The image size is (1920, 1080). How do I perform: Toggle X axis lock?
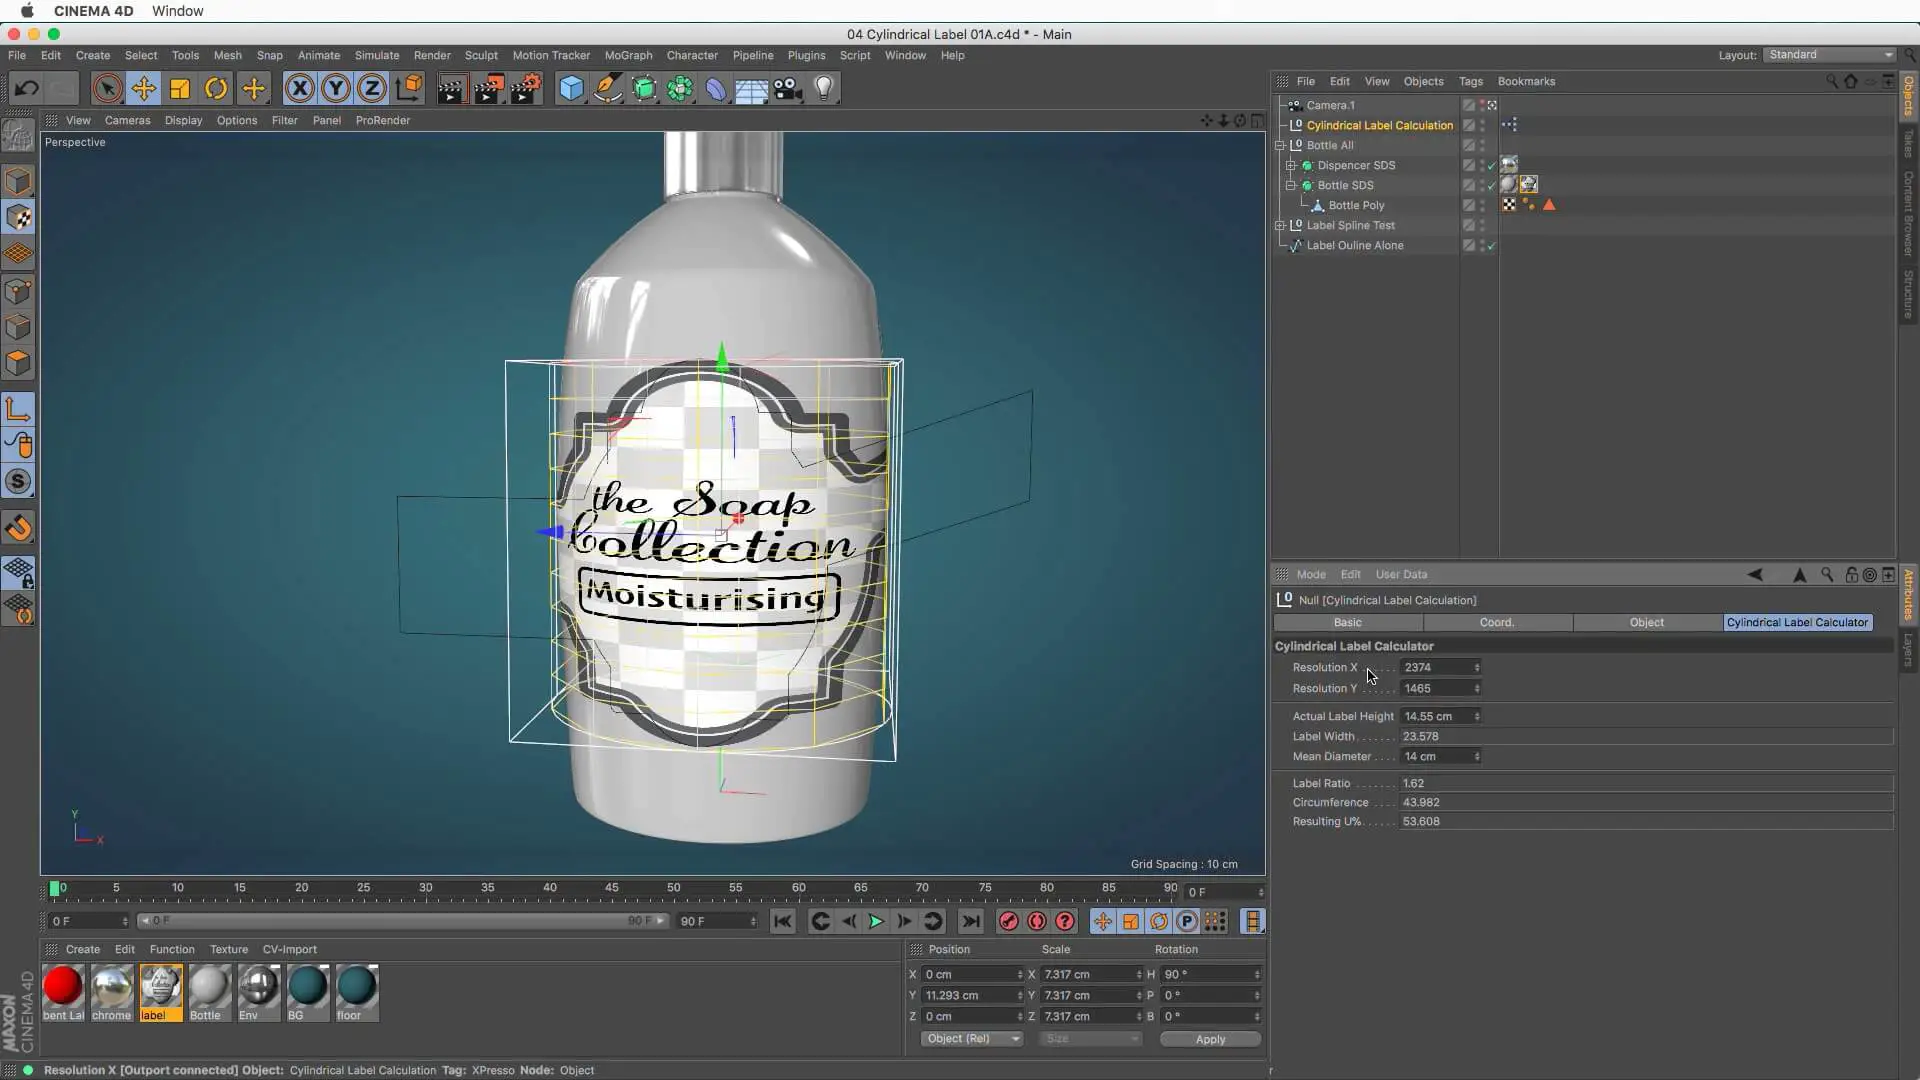[299, 88]
